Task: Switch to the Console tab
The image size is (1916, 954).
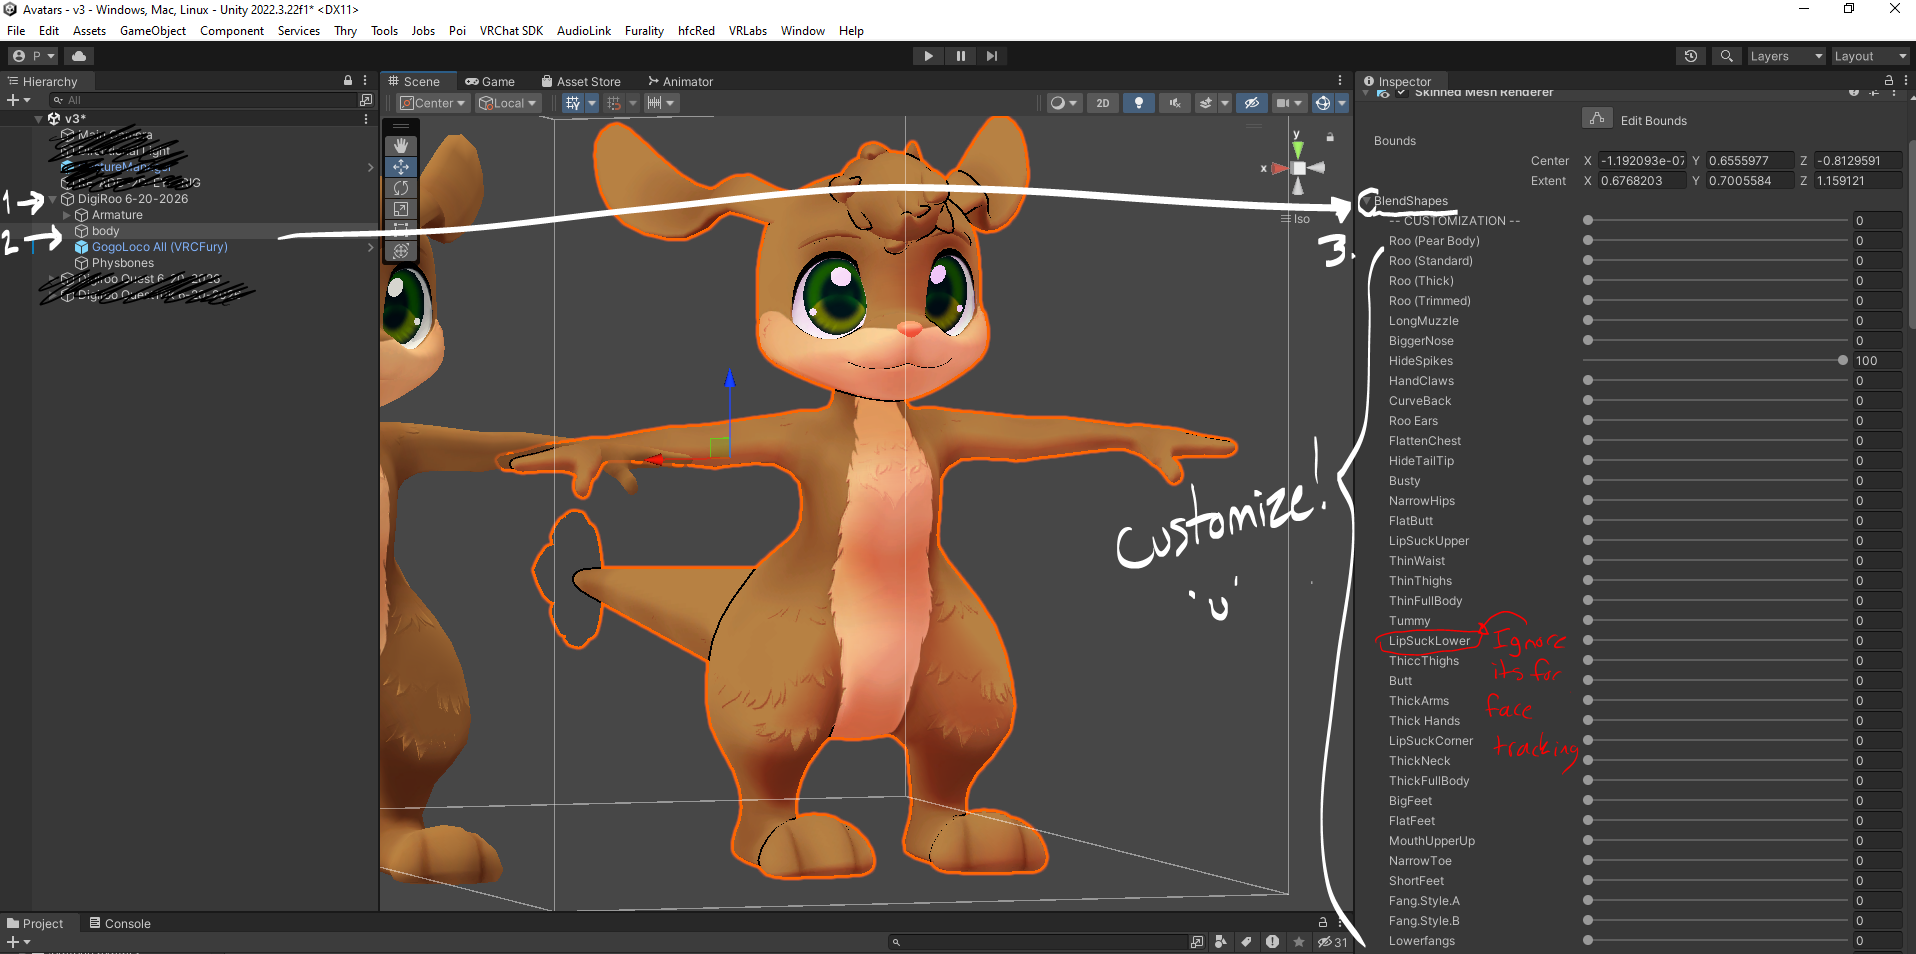Action: point(120,924)
